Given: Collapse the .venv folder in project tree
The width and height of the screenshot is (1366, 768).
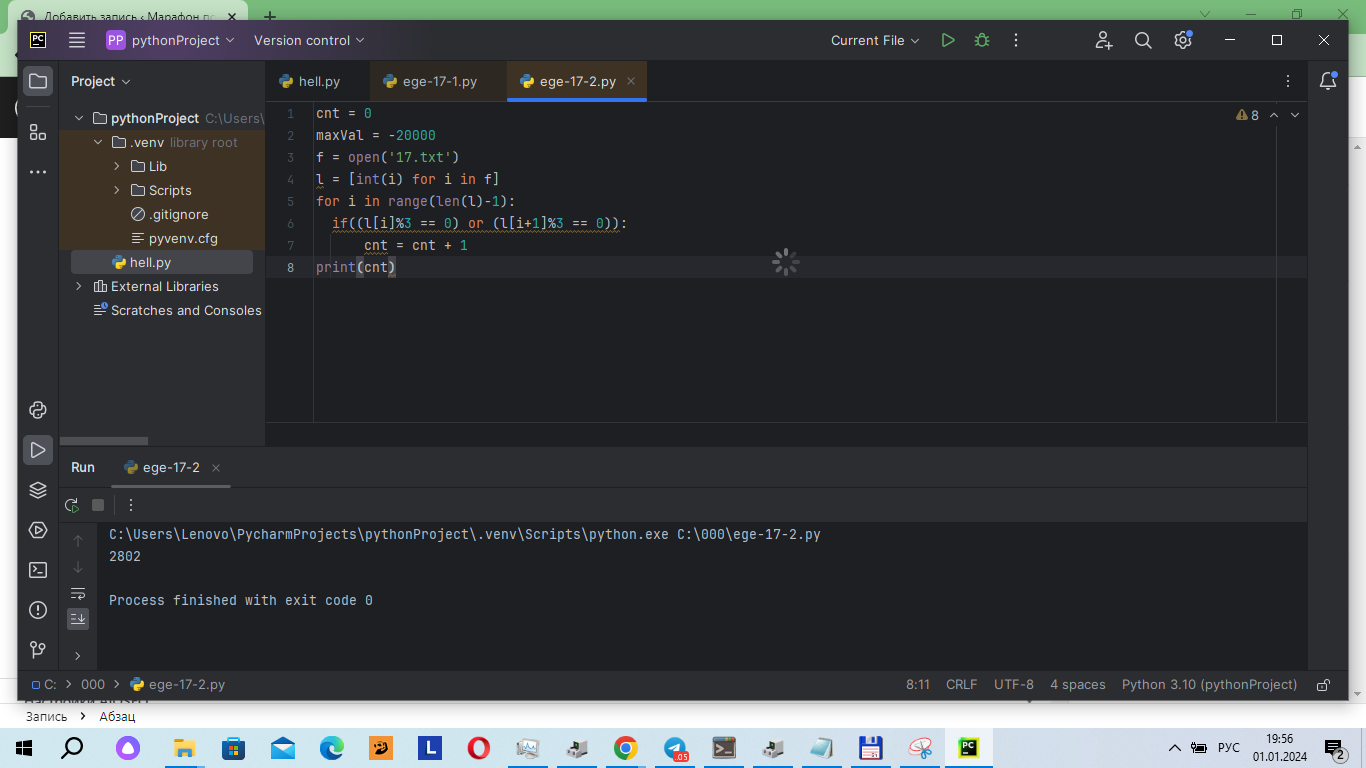Looking at the screenshot, I should pos(98,142).
